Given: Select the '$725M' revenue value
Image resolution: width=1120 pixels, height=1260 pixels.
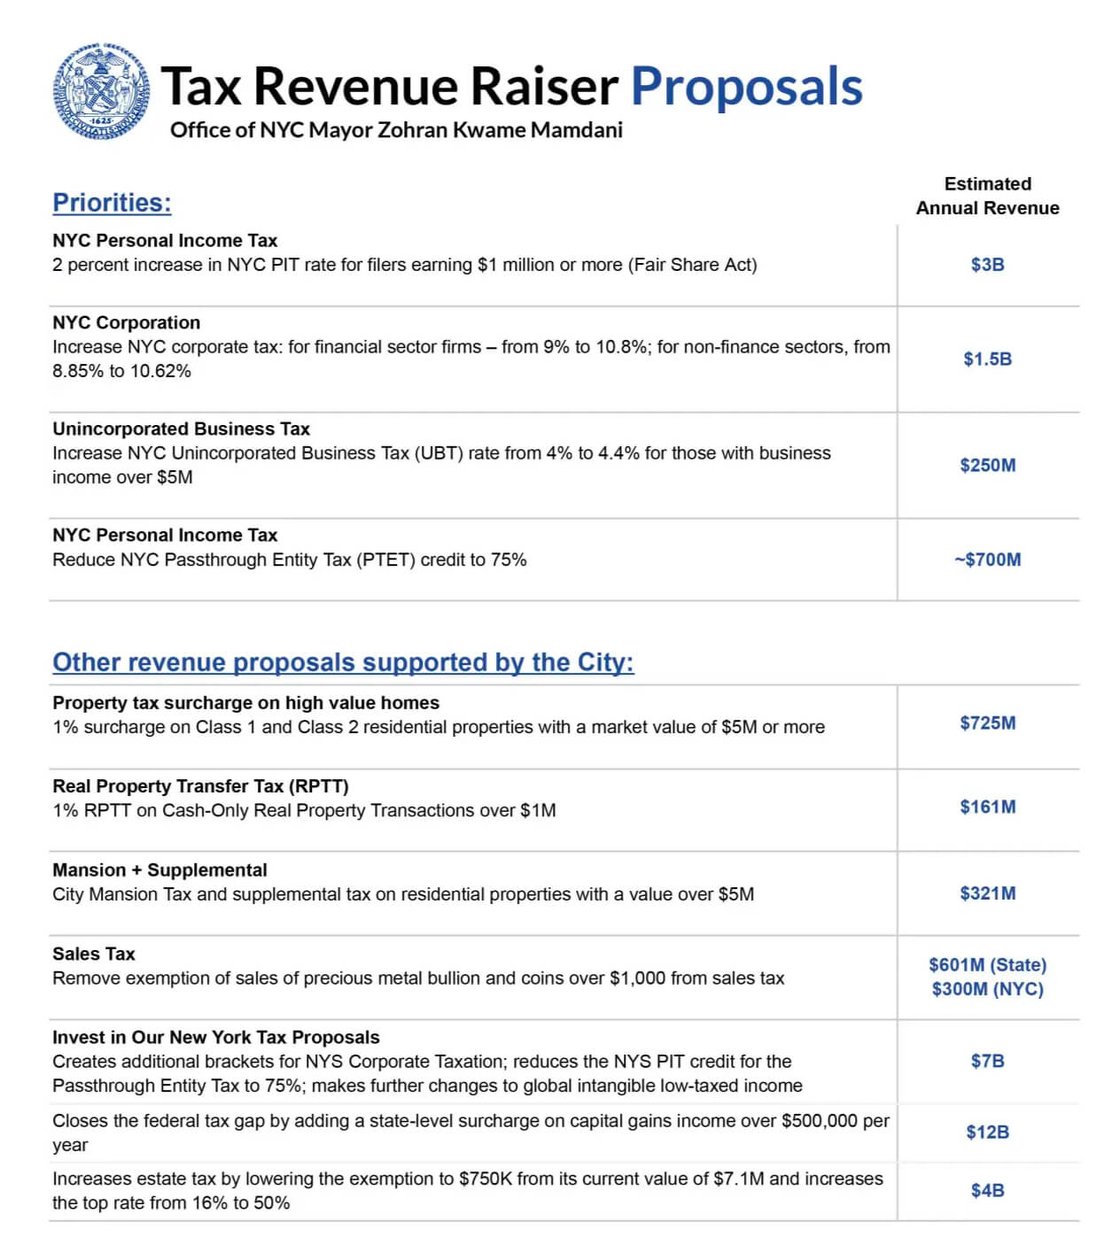Looking at the screenshot, I should tap(987, 723).
